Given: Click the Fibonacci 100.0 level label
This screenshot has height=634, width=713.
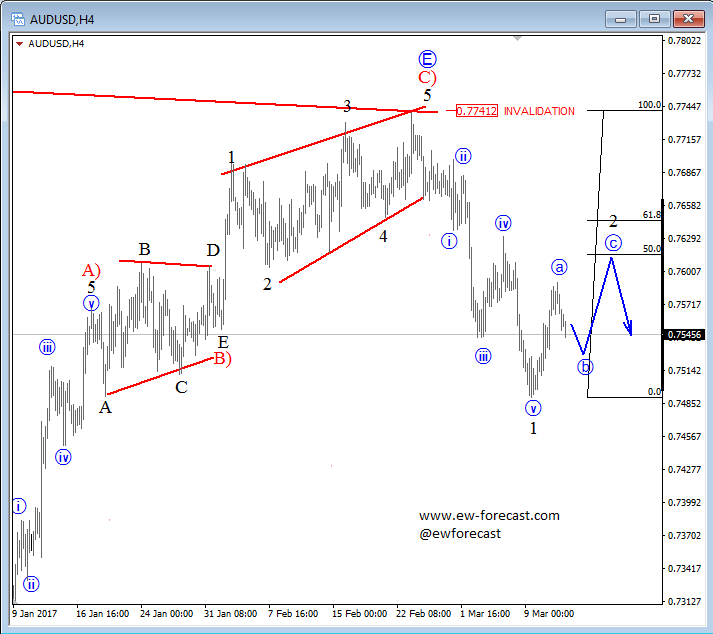Looking at the screenshot, I should pyautogui.click(x=650, y=105).
